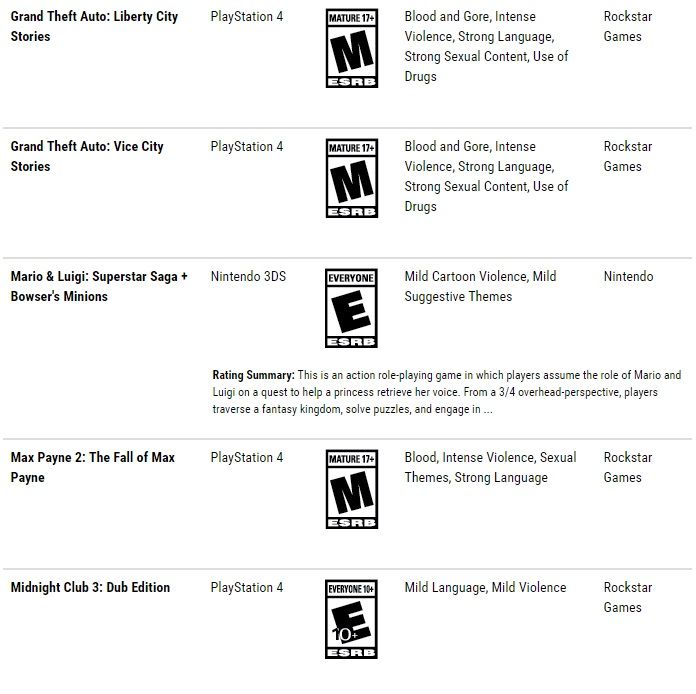Click Rockstar Games in the Liberty City Stories row

point(628,27)
